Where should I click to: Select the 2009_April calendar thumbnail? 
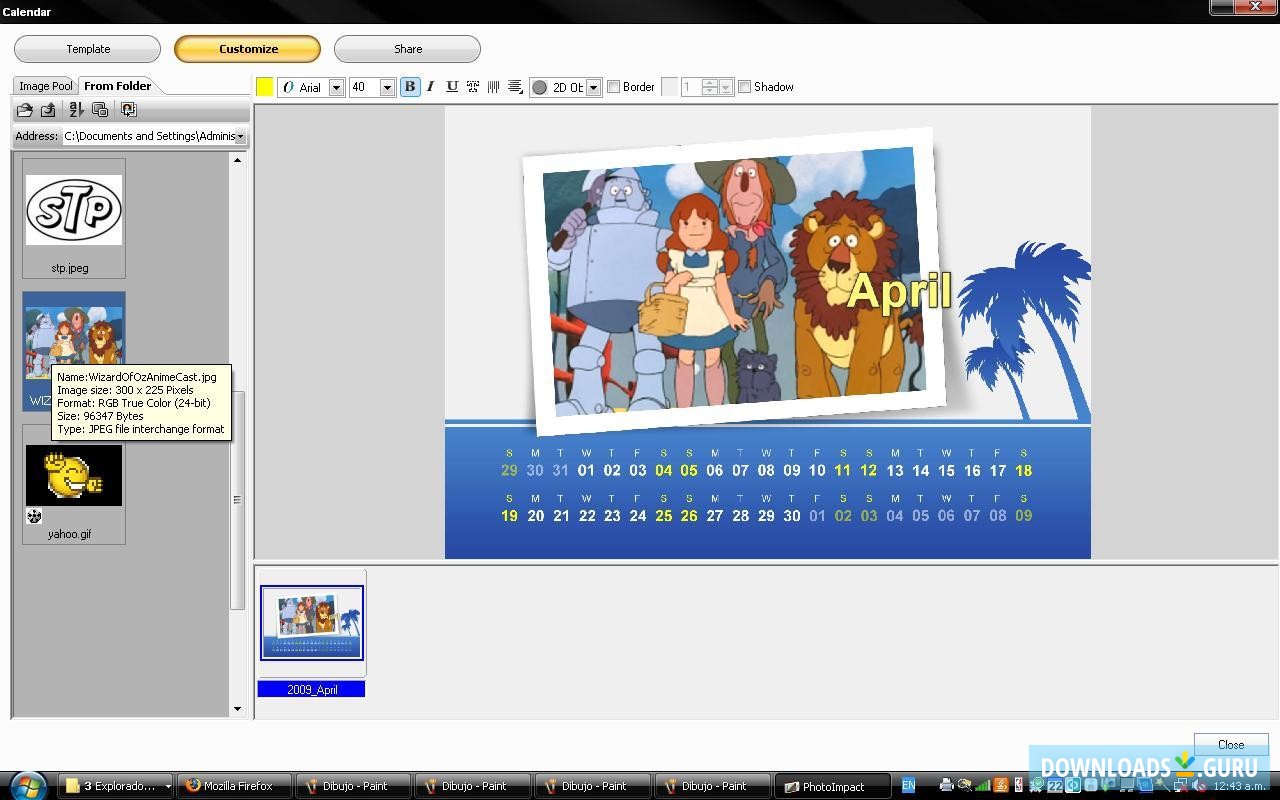(311, 622)
